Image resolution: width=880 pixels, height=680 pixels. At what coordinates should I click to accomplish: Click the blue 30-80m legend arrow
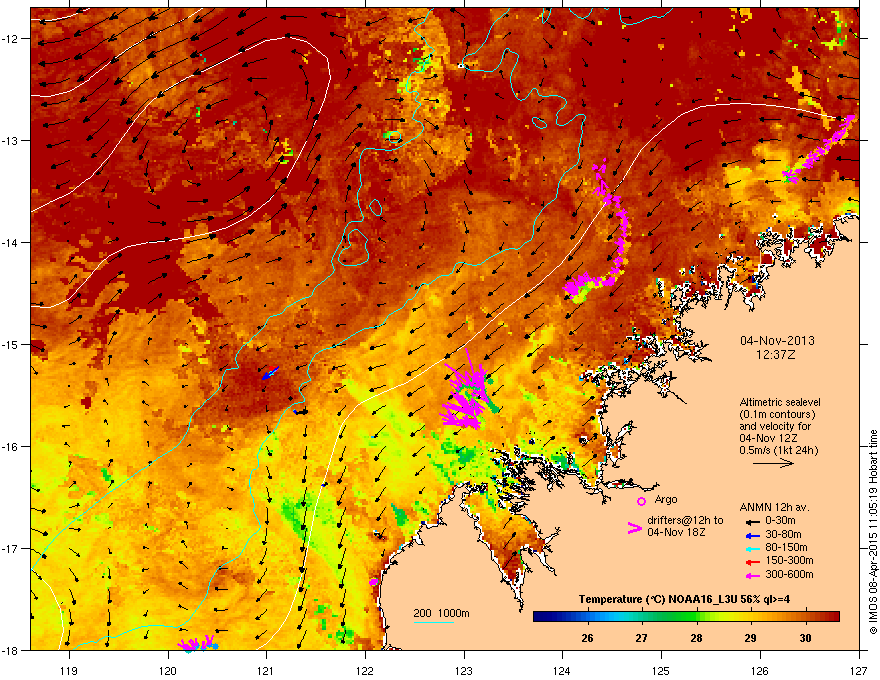(x=752, y=535)
